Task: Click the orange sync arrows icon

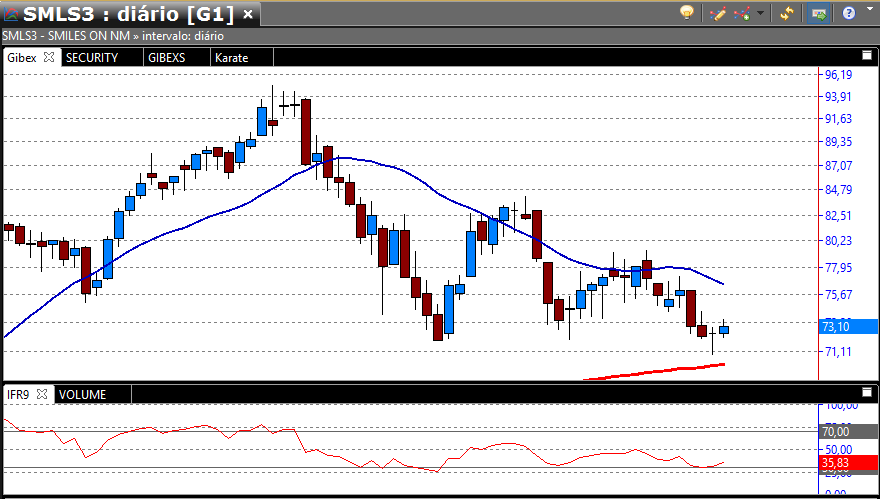Action: 787,13
